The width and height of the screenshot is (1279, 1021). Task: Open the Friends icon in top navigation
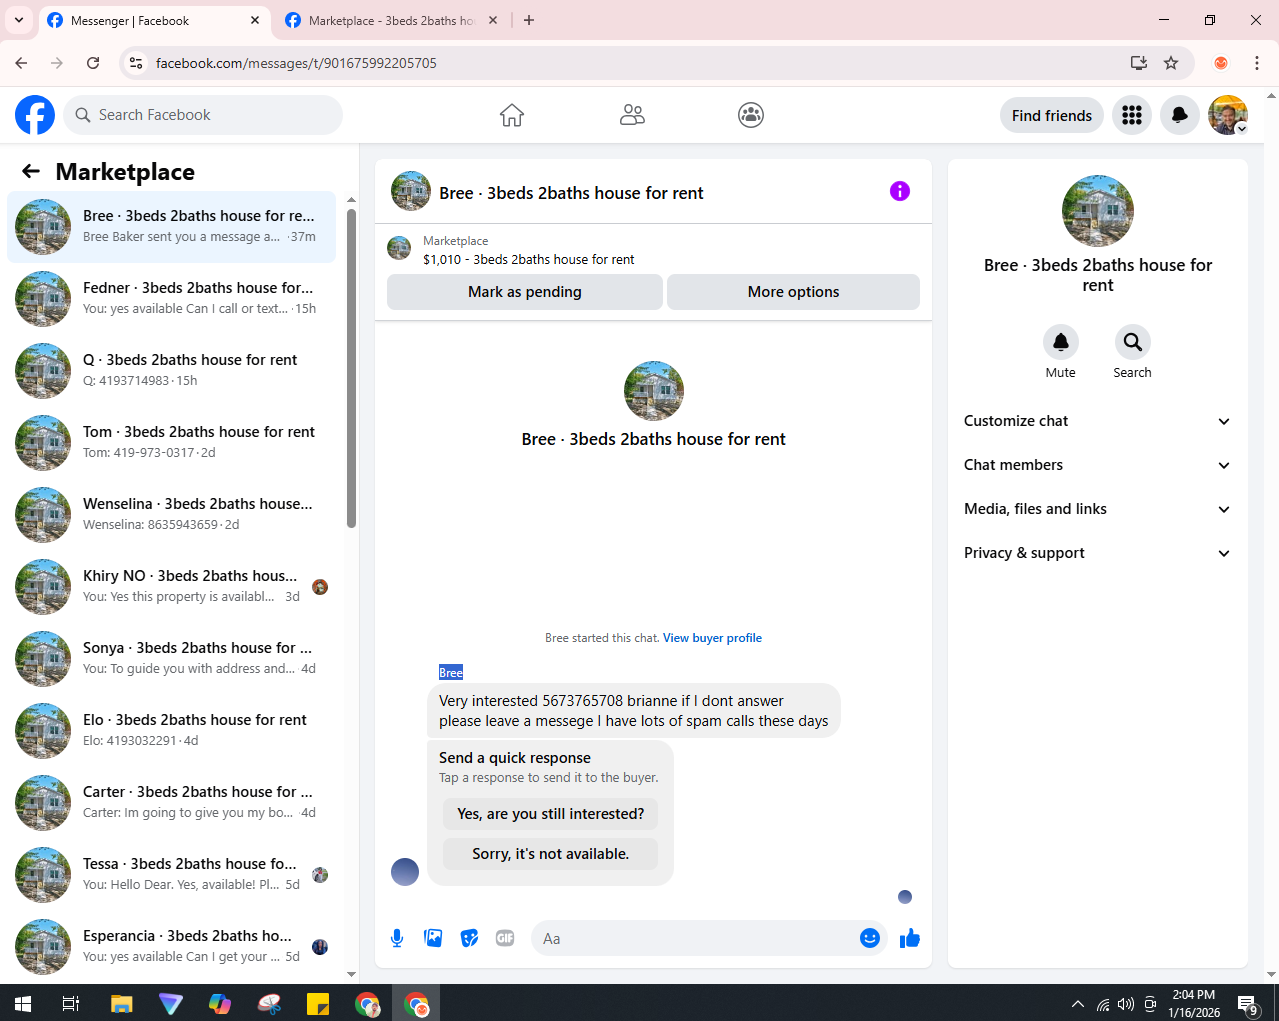click(632, 115)
